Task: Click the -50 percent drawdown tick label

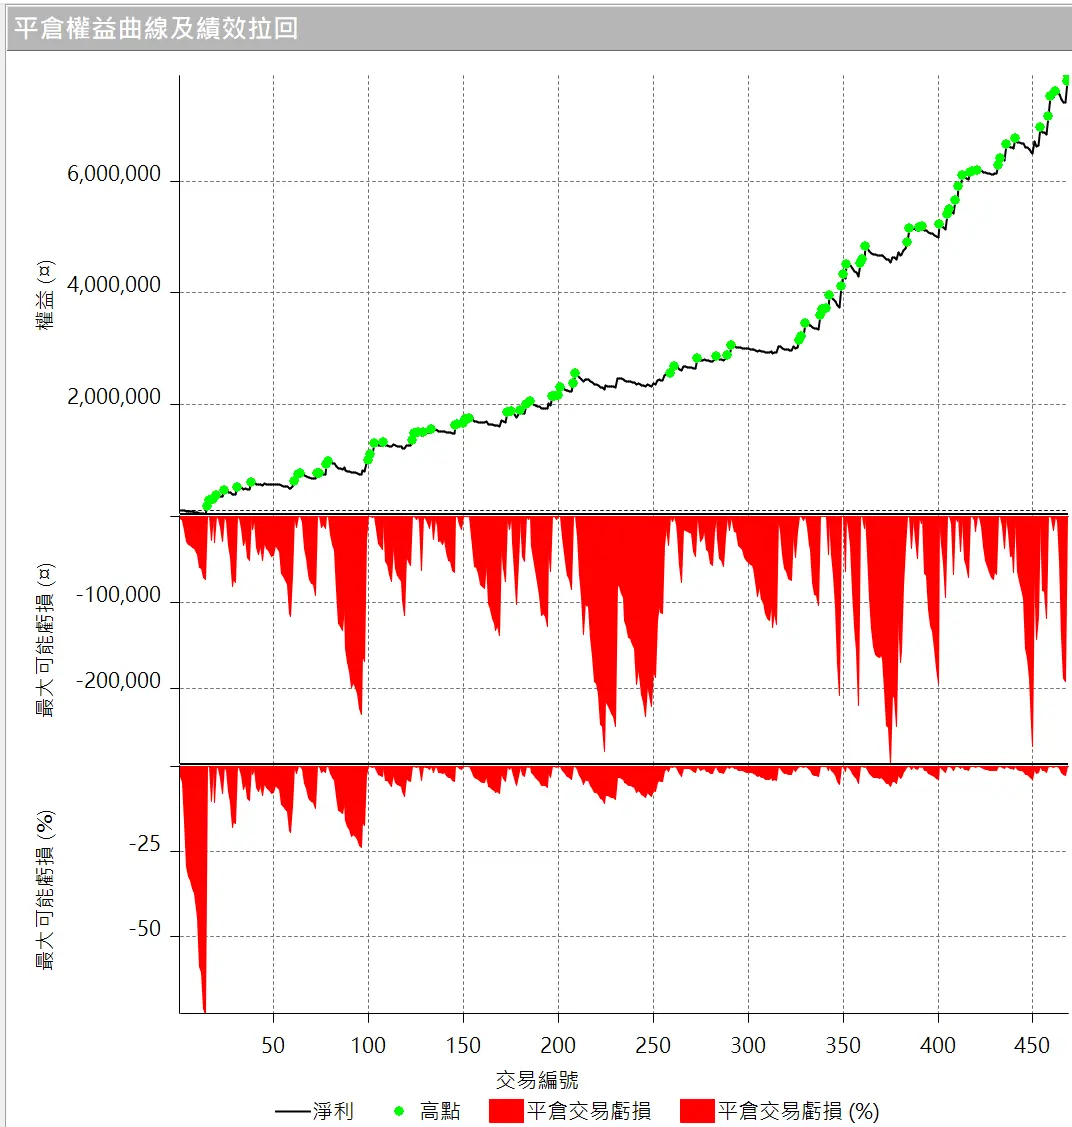Action: 145,930
